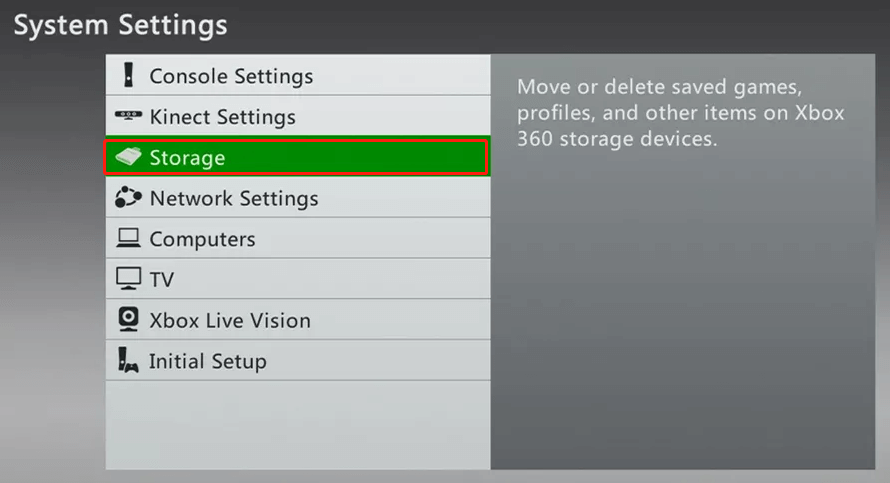The image size is (890, 483).
Task: Go to the Computers label
Action: pyautogui.click(x=203, y=240)
